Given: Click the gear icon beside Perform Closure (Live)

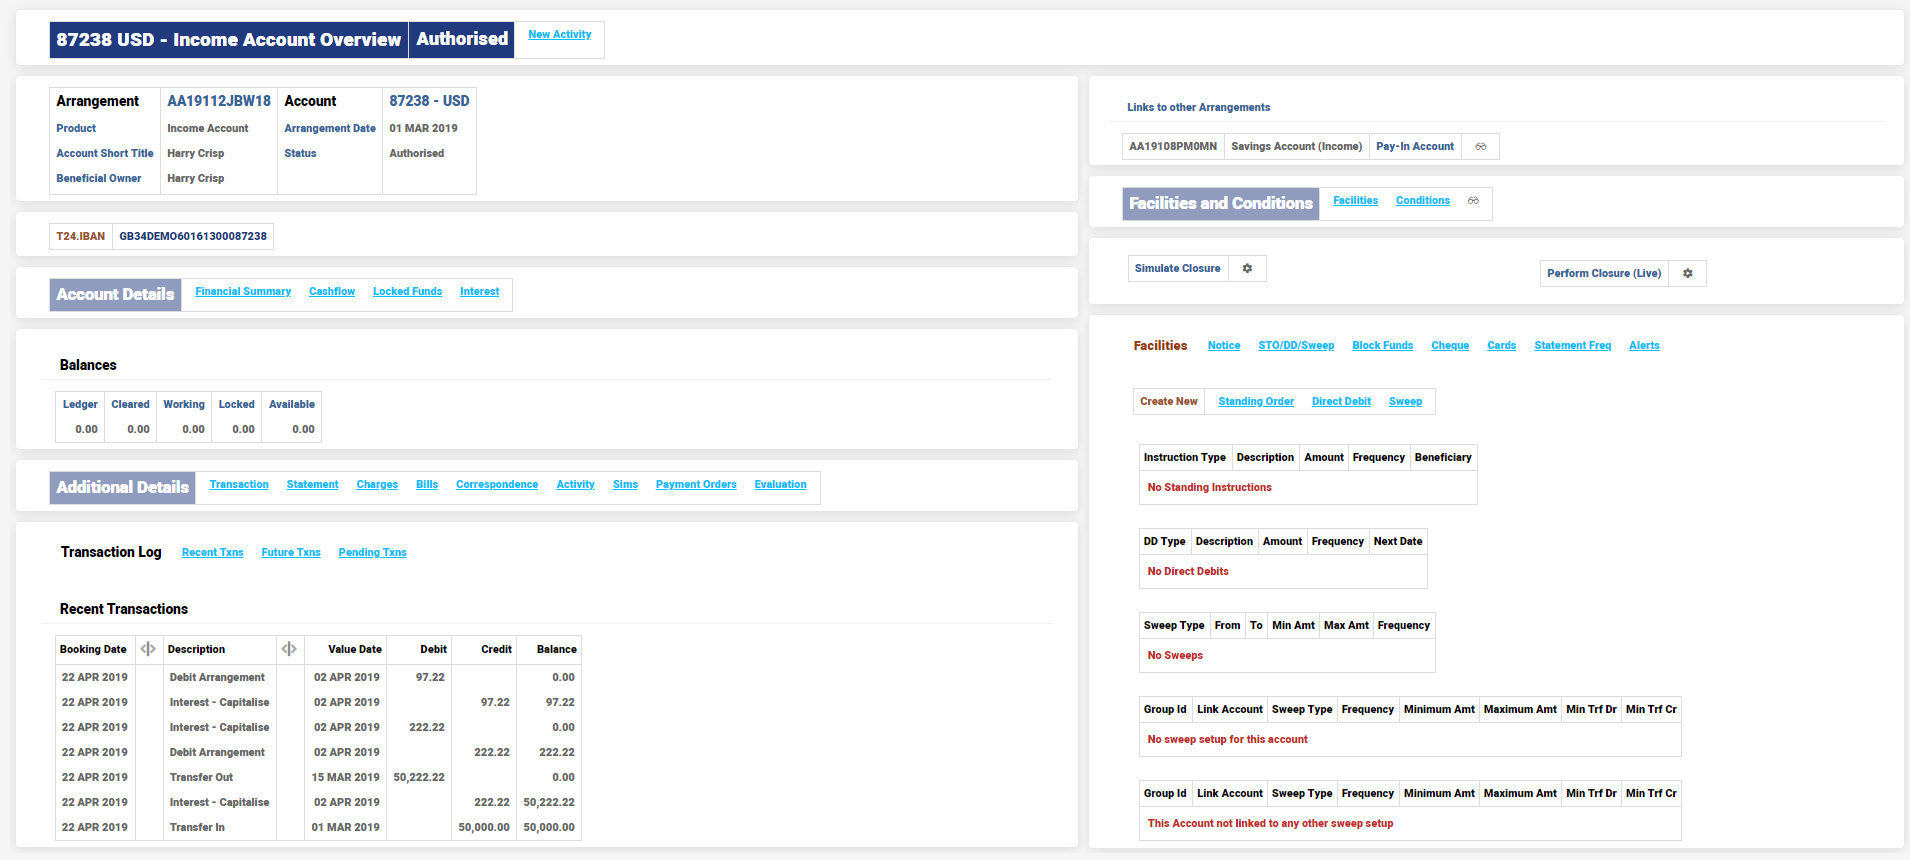Looking at the screenshot, I should tap(1687, 274).
